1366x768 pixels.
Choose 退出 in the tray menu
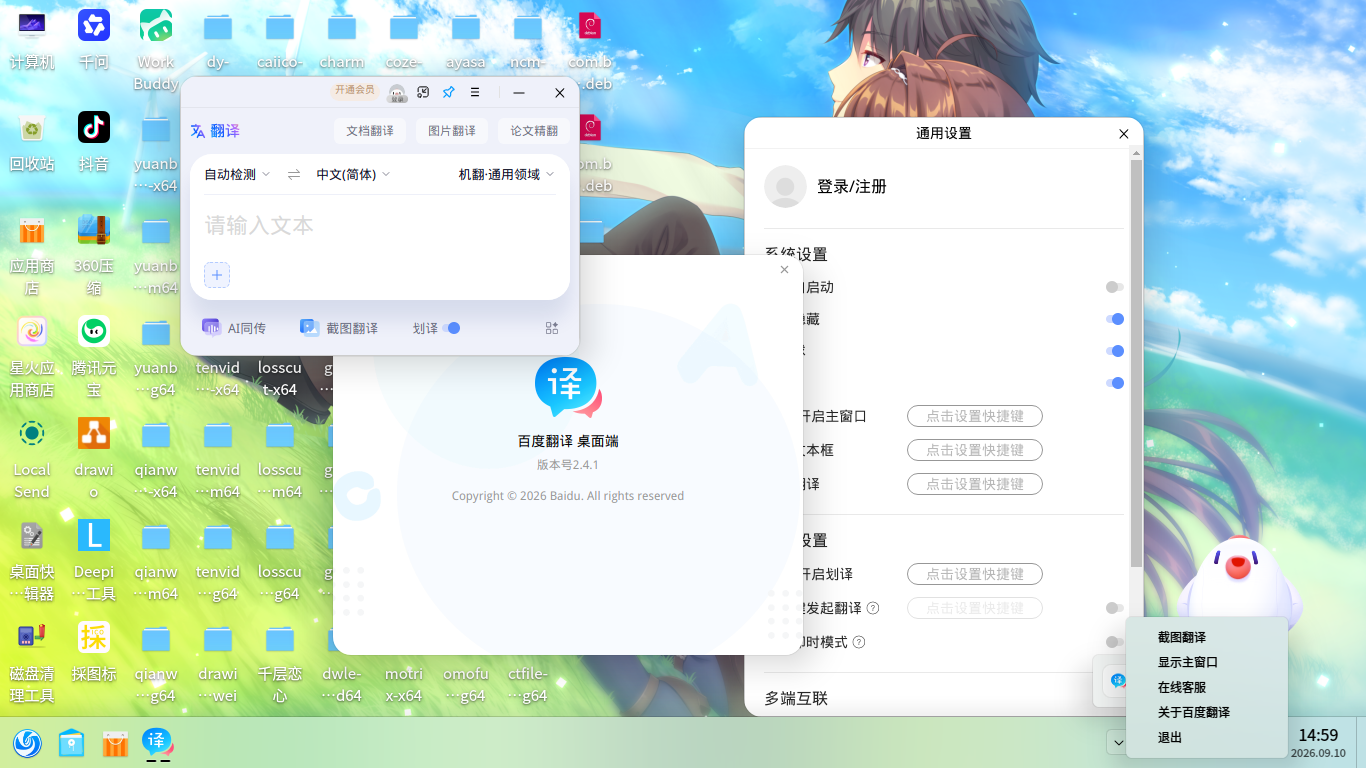[x=1169, y=737]
